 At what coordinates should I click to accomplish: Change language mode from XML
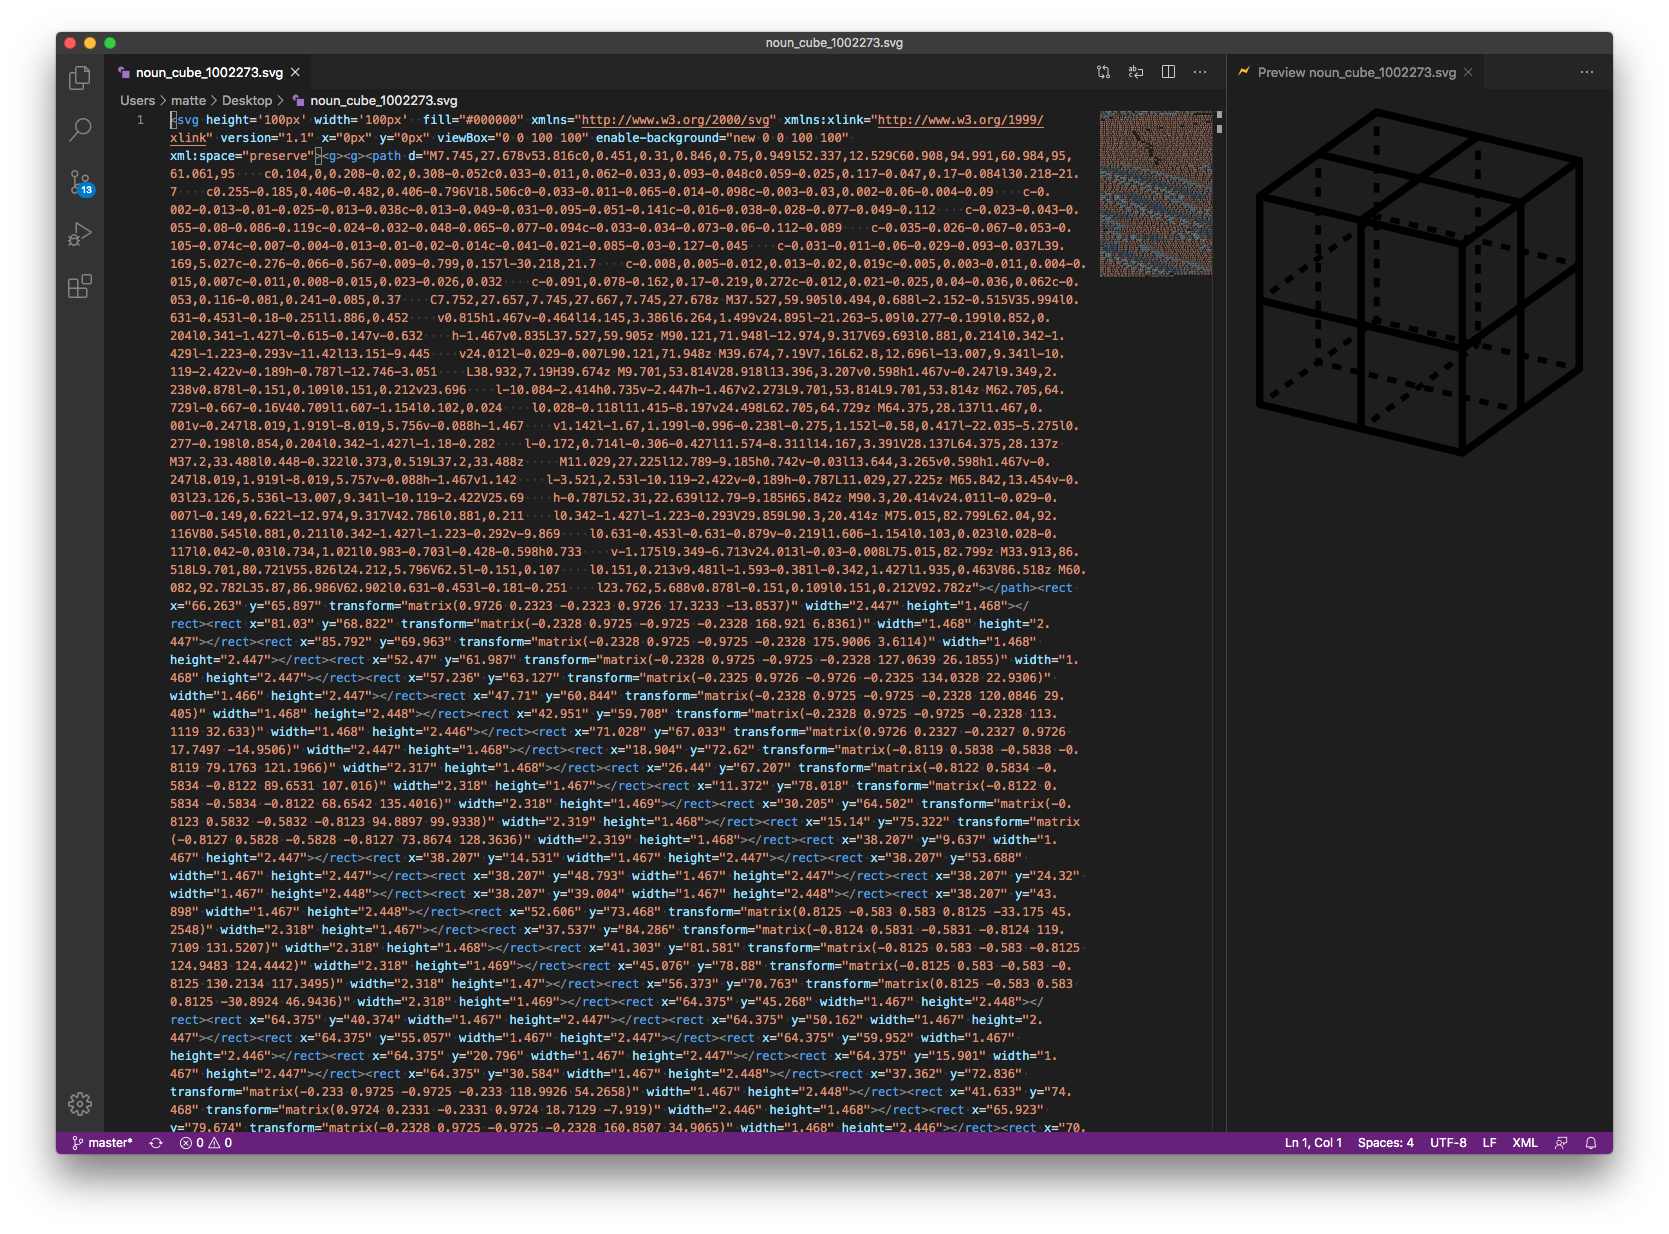coord(1524,1143)
